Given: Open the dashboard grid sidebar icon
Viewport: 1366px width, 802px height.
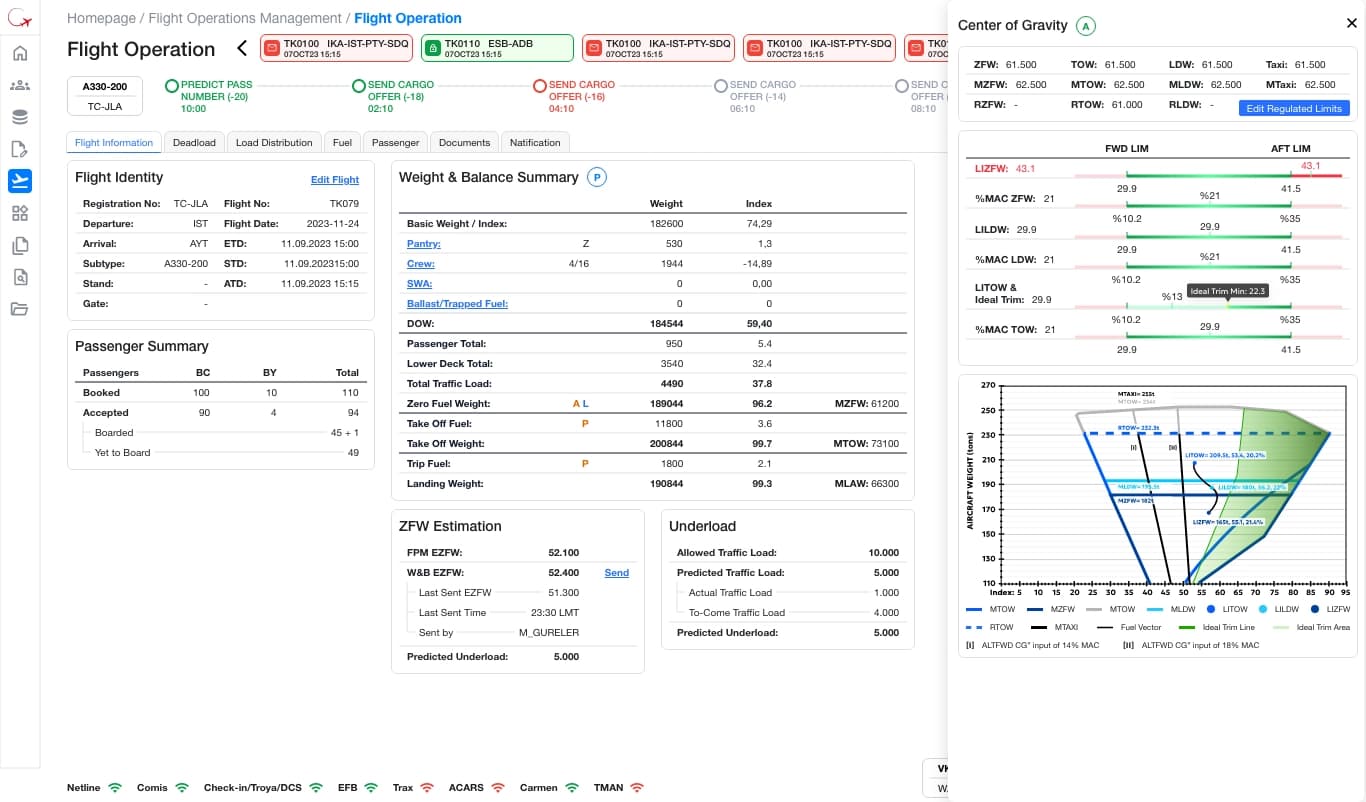Looking at the screenshot, I should click(x=20, y=213).
